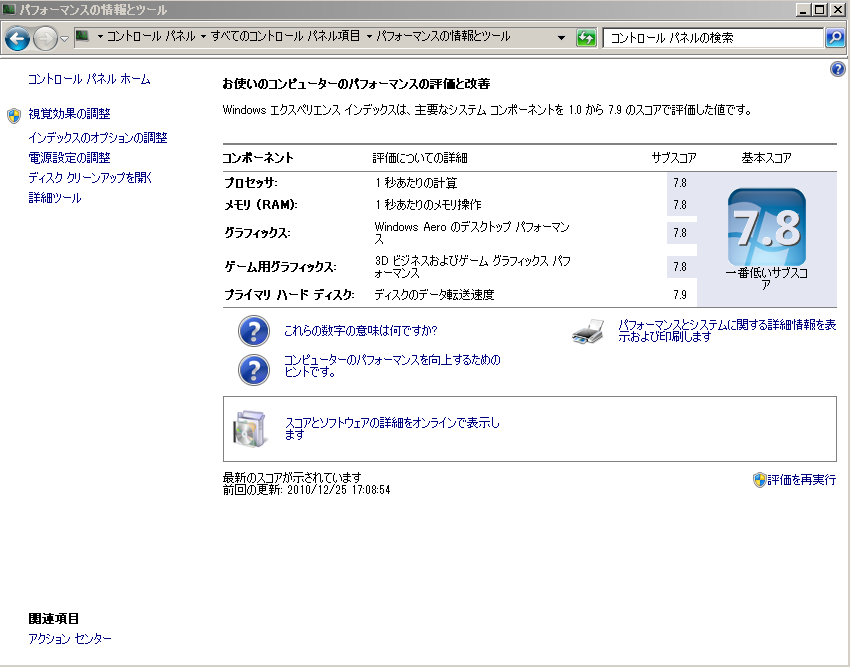Open 視覚効果の調整 link
This screenshot has height=667, width=850.
pos(69,114)
